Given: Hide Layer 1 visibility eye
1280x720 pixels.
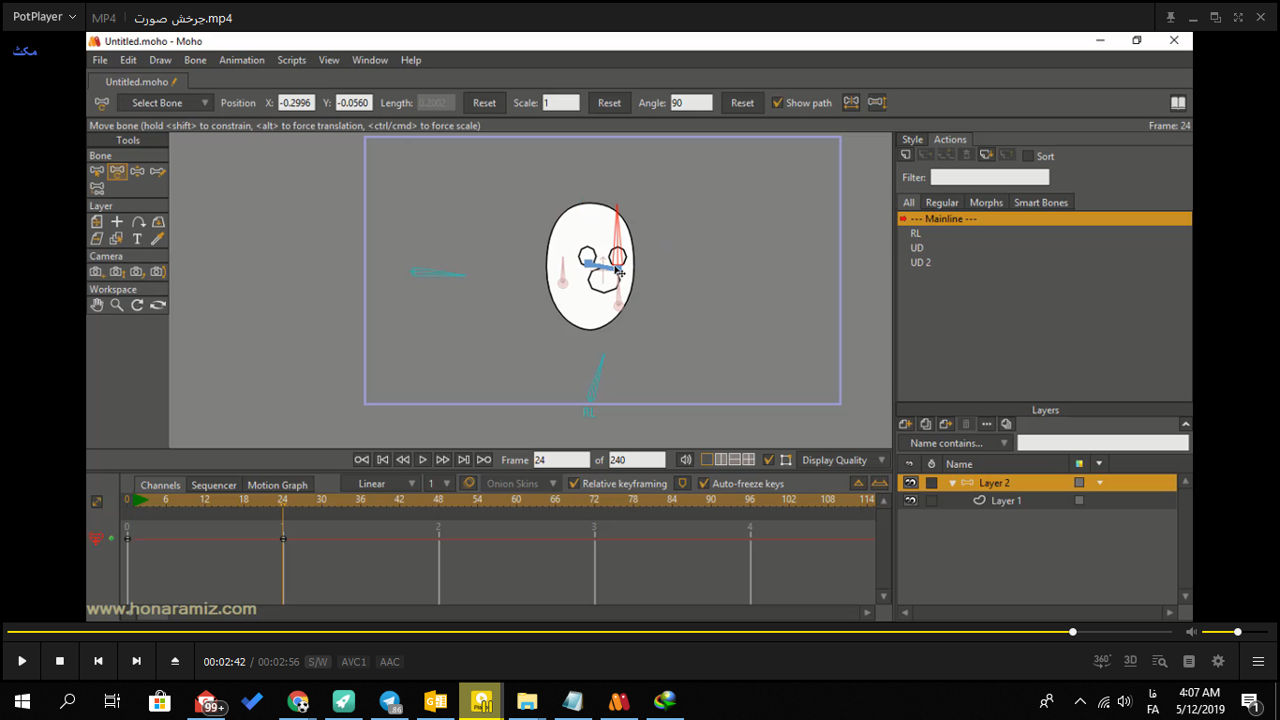Looking at the screenshot, I should pos(910,500).
